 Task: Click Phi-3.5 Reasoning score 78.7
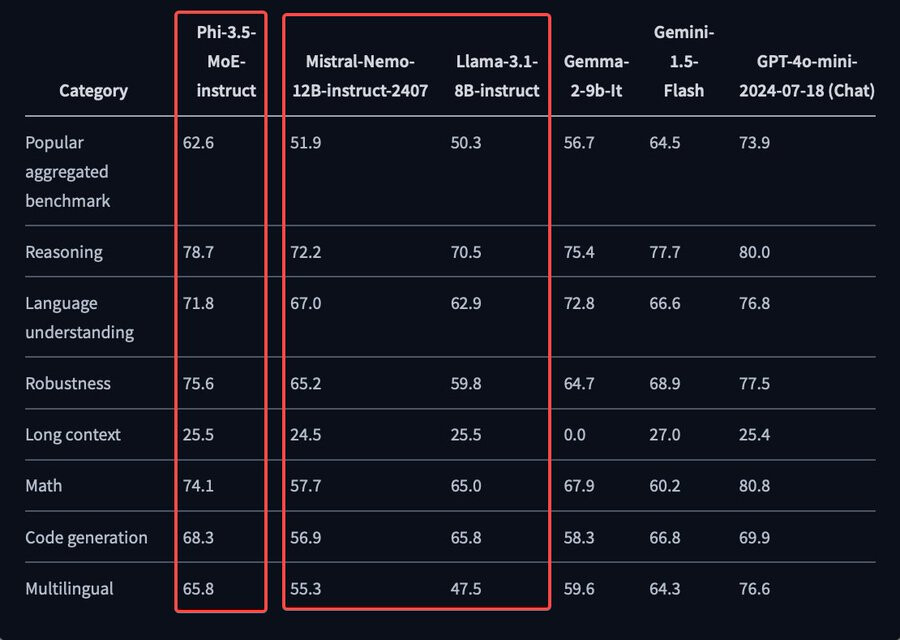pyautogui.click(x=198, y=252)
